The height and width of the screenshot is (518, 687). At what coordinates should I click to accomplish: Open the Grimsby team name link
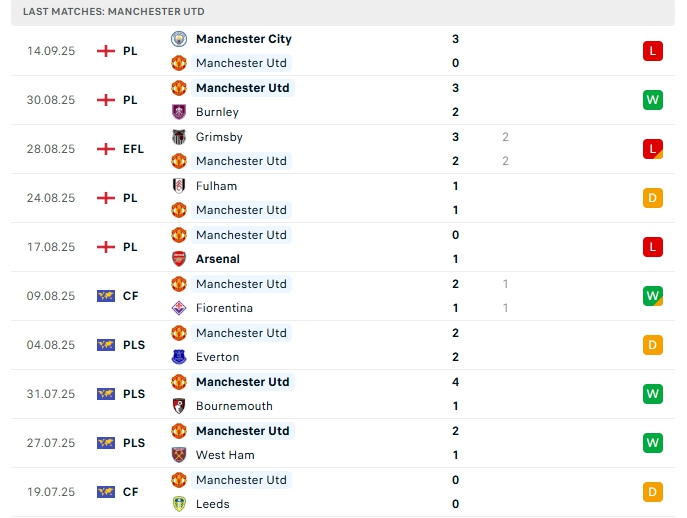[219, 137]
